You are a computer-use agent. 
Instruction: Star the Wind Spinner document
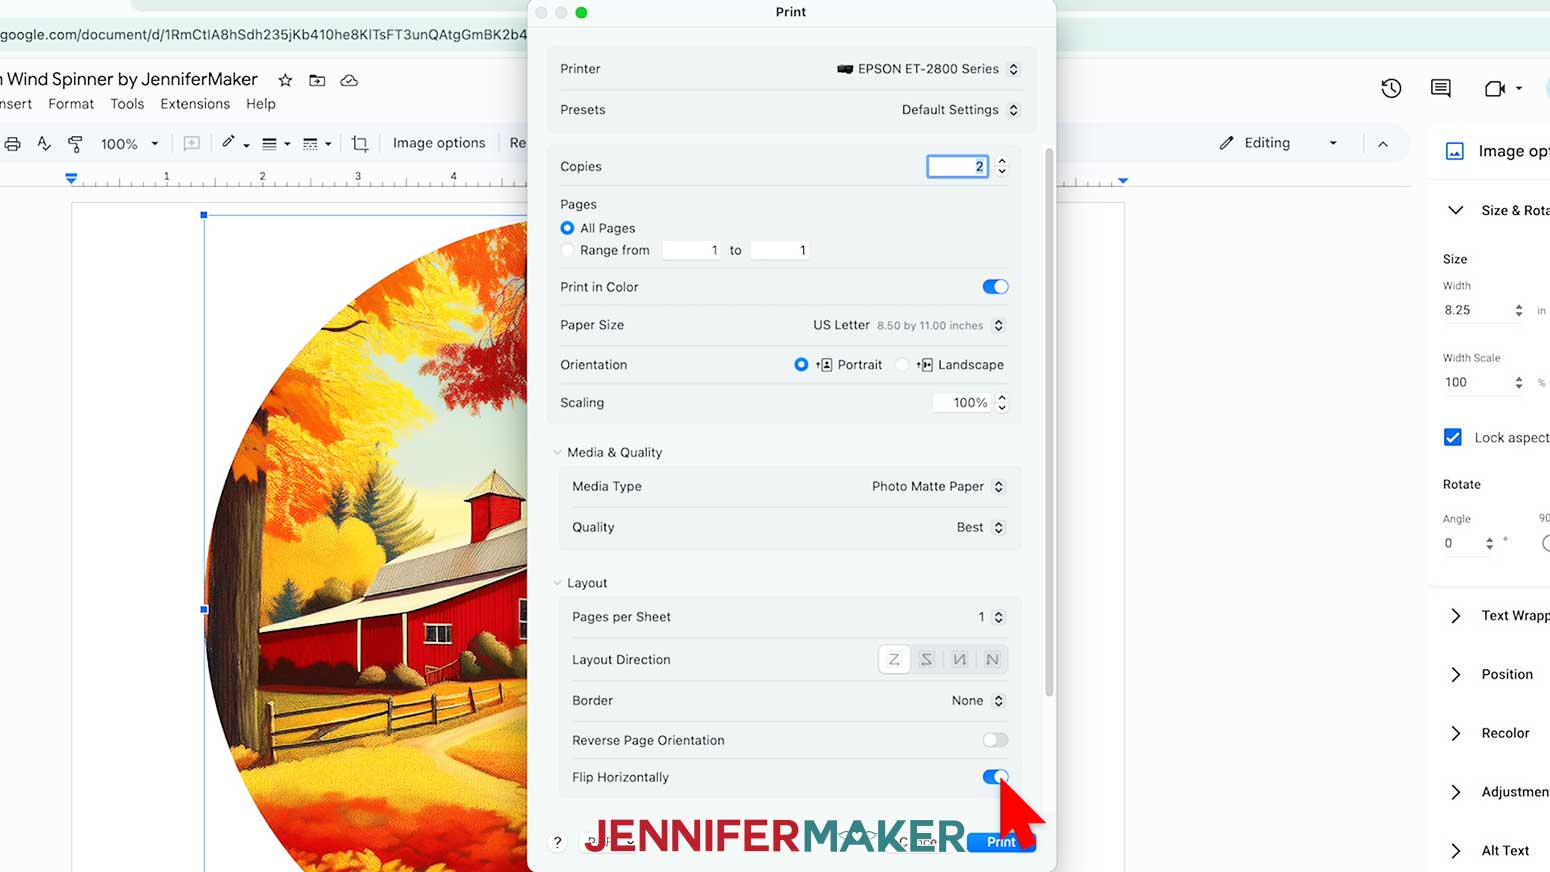pyautogui.click(x=285, y=80)
